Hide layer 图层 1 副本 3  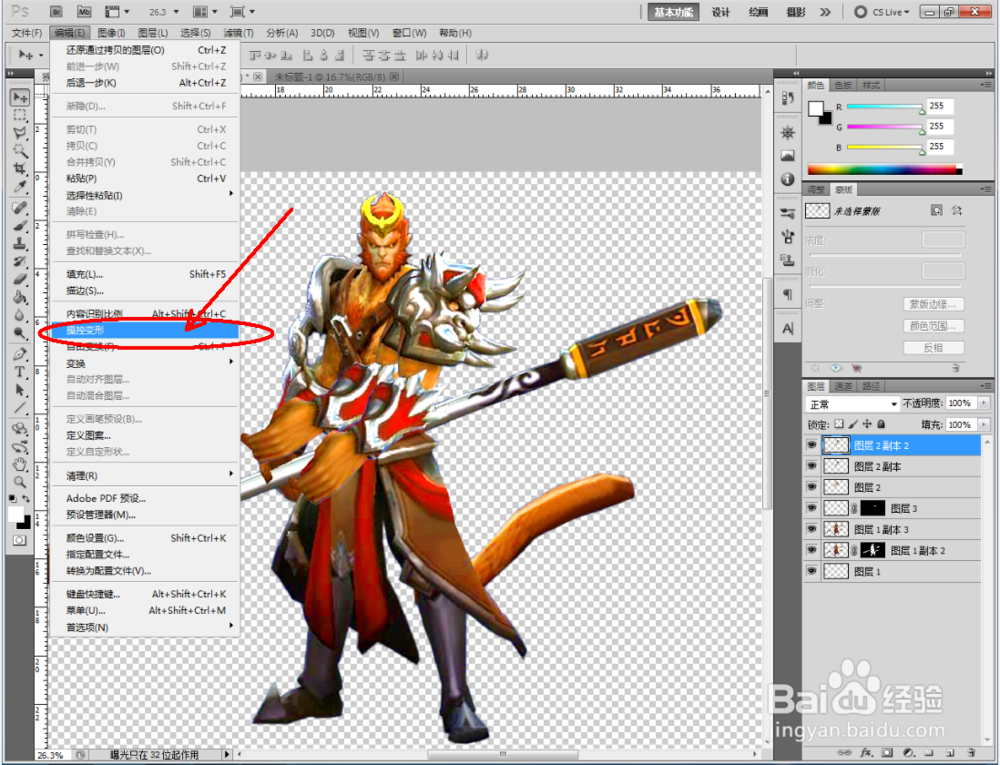[811, 529]
